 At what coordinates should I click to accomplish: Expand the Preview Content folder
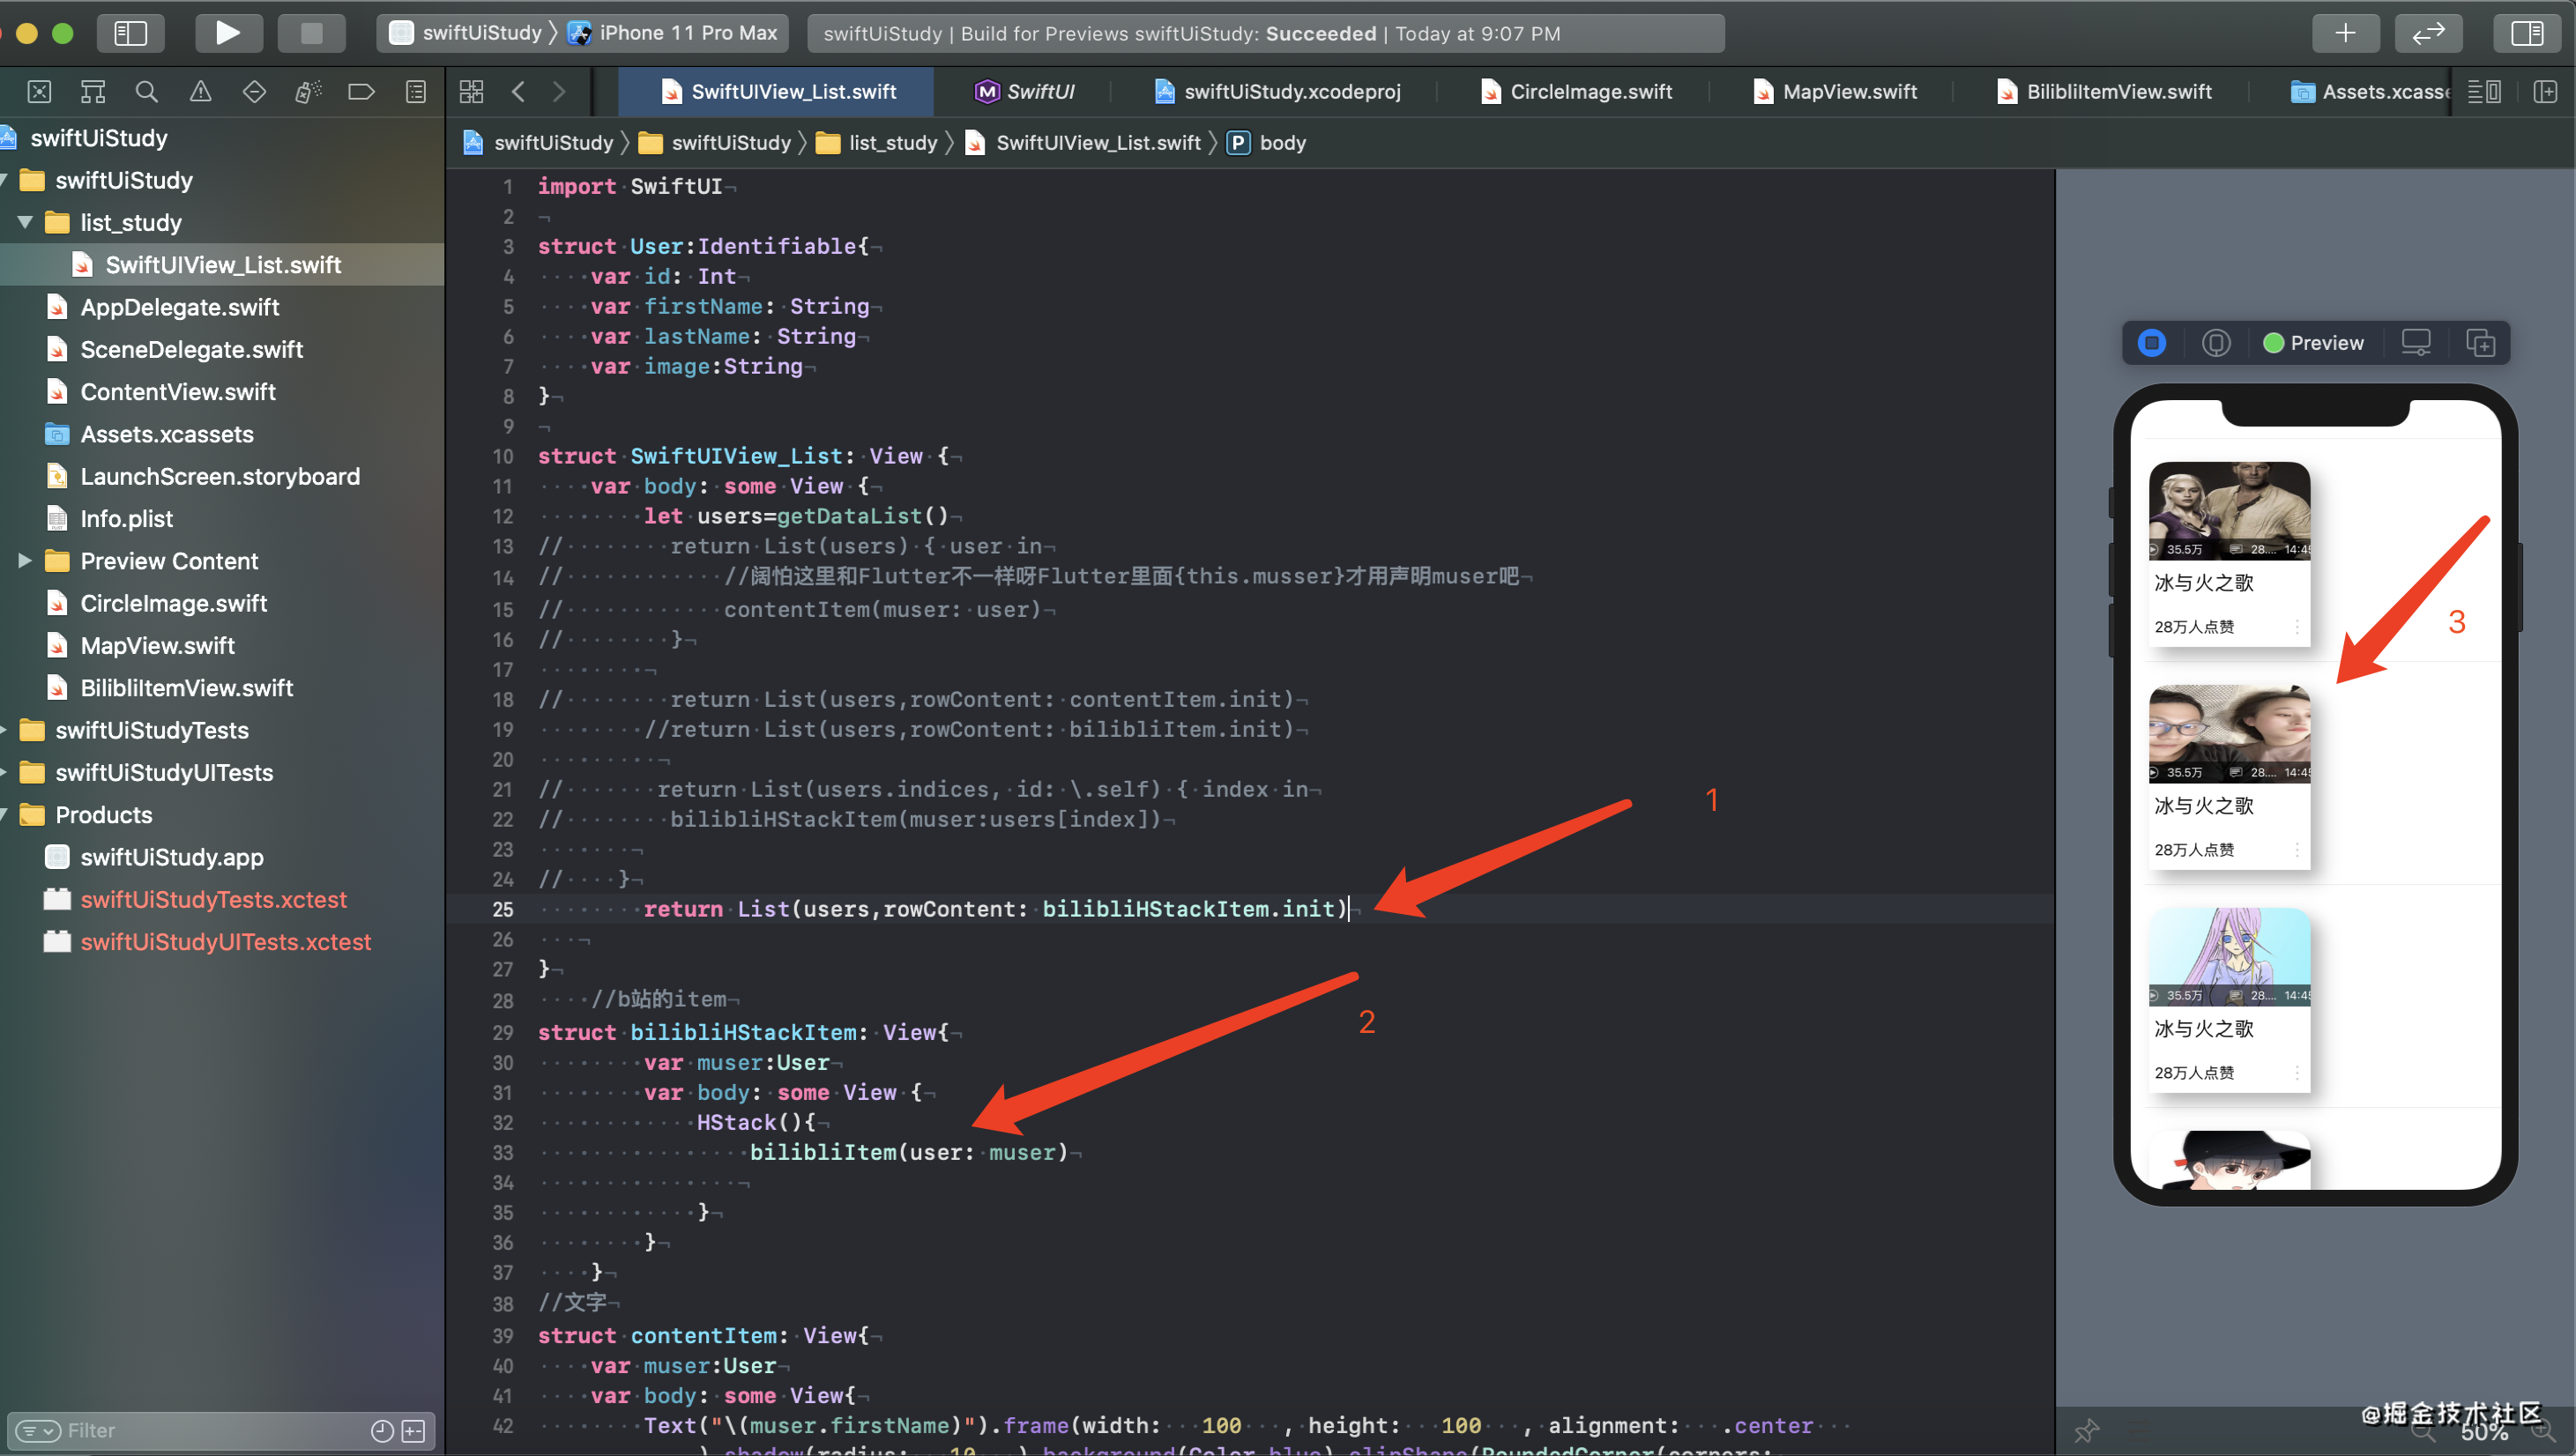pyautogui.click(x=25, y=561)
